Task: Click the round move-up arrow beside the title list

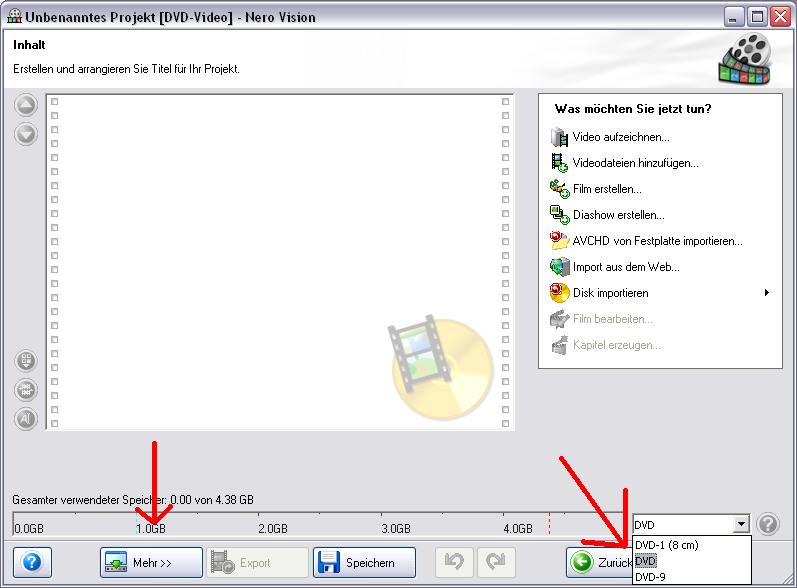Action: coord(26,106)
